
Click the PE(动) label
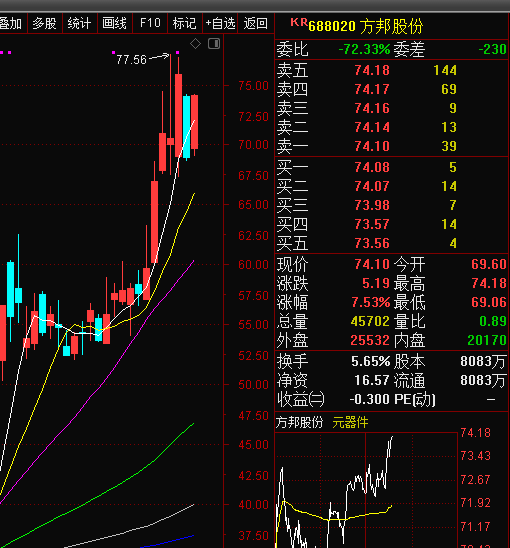tap(415, 399)
